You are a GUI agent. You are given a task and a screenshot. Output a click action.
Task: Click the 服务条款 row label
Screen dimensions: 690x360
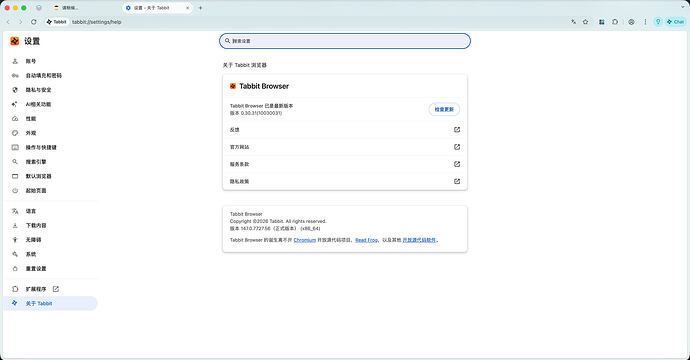(x=239, y=164)
